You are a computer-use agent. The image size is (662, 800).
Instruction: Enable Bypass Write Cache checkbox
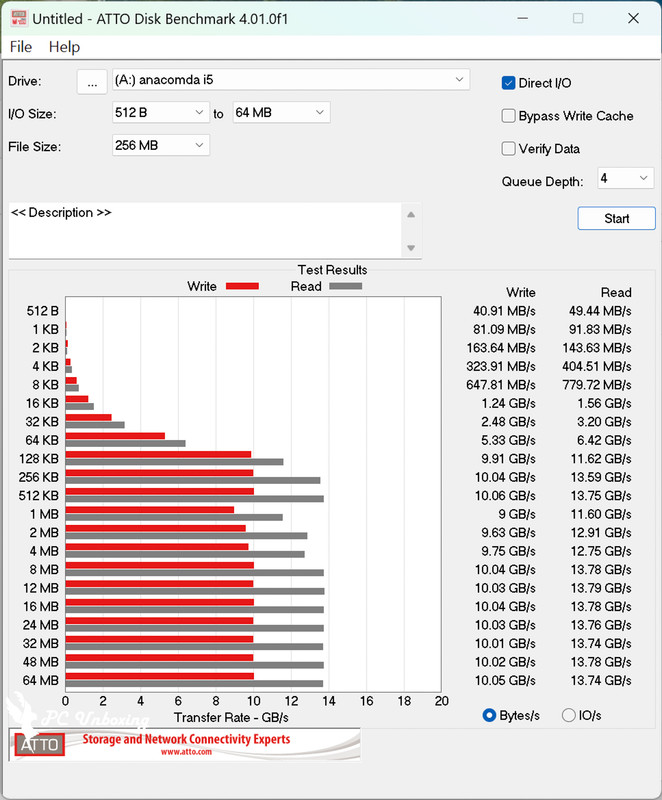[x=508, y=116]
